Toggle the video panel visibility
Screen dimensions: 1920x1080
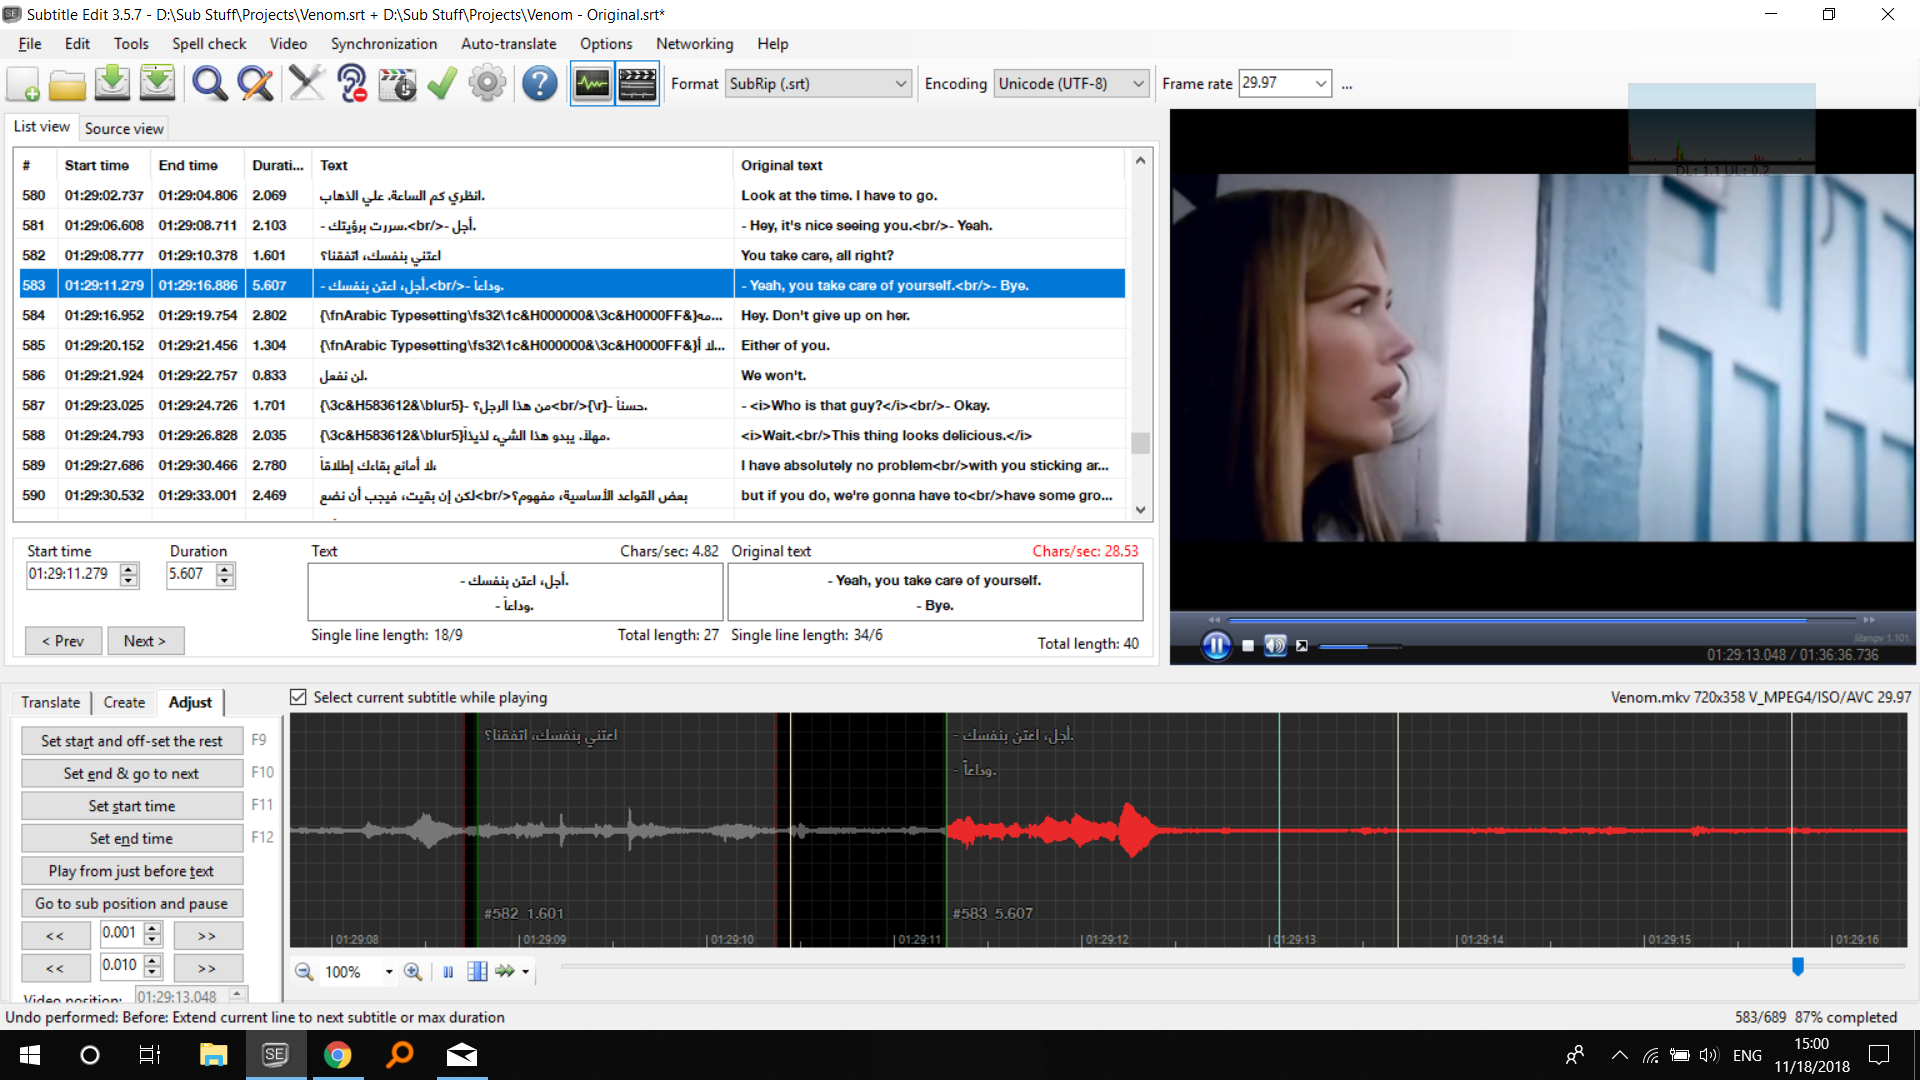point(637,84)
